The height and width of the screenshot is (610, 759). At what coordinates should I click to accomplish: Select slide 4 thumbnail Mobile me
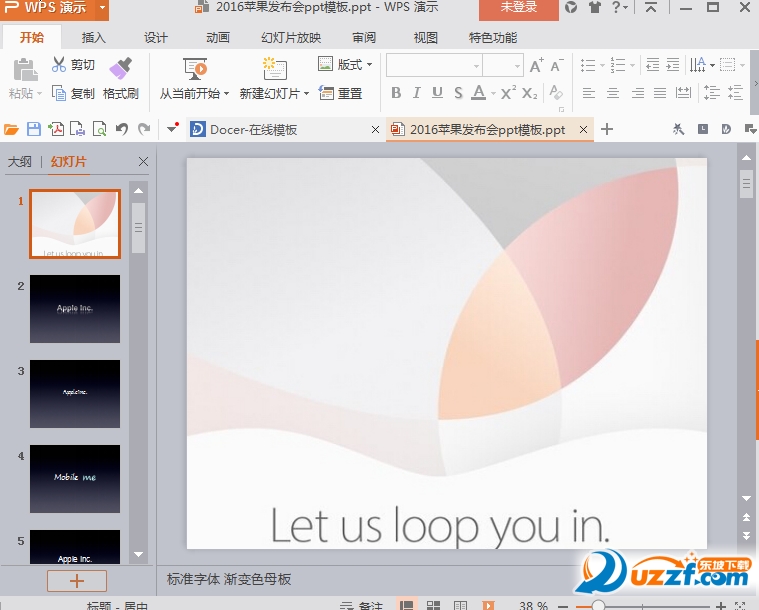75,479
